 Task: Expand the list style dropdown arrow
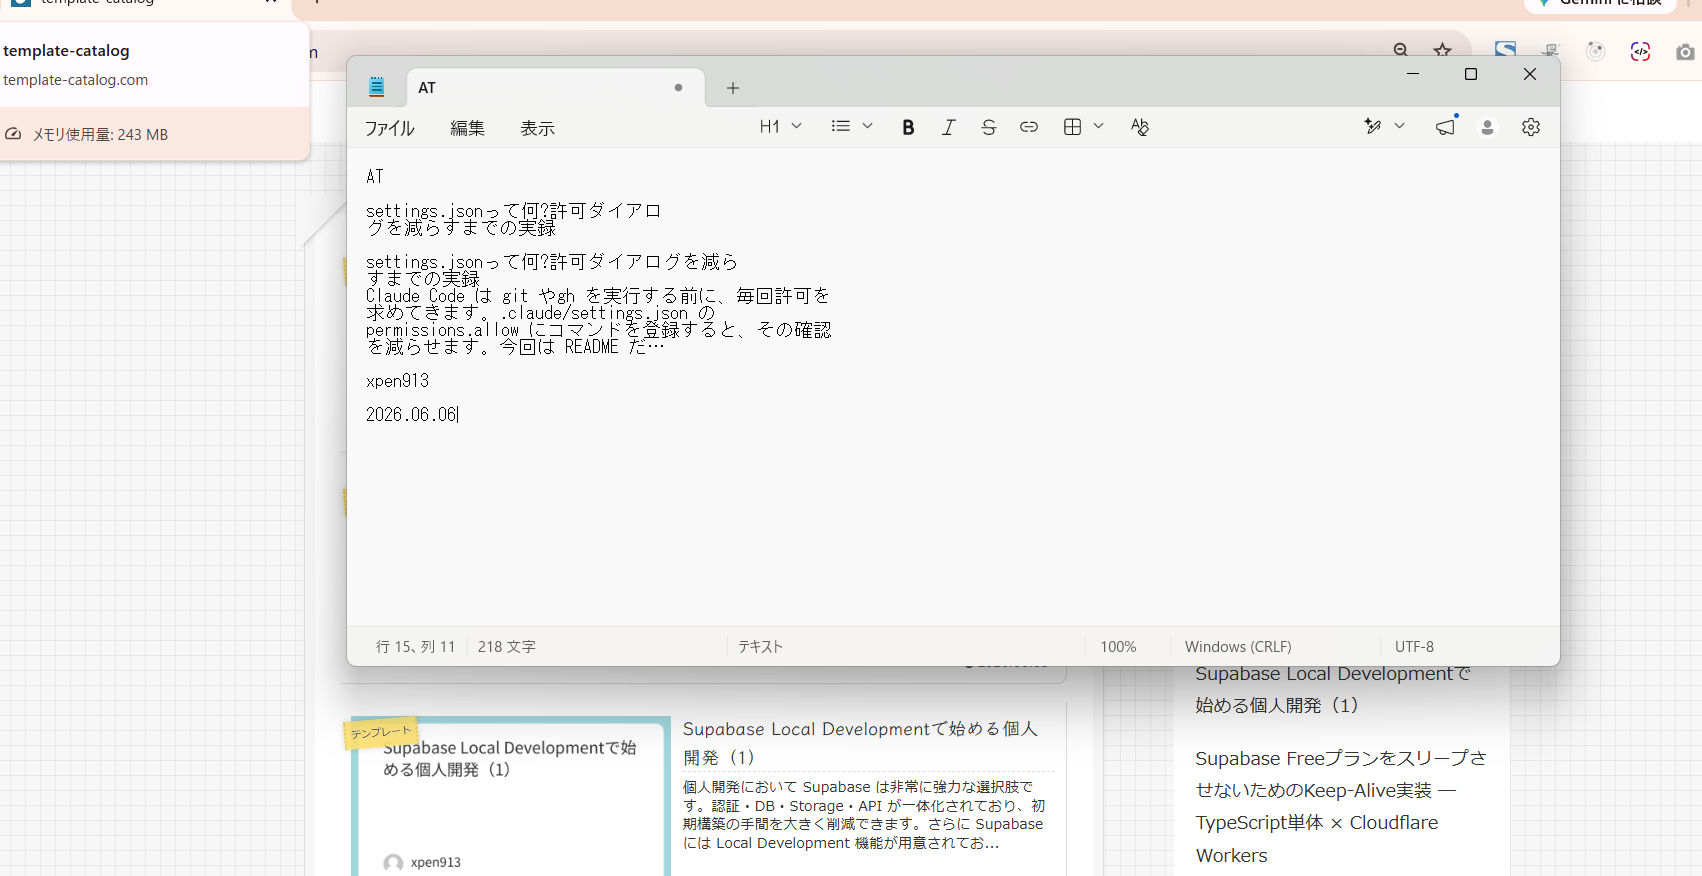click(x=867, y=127)
